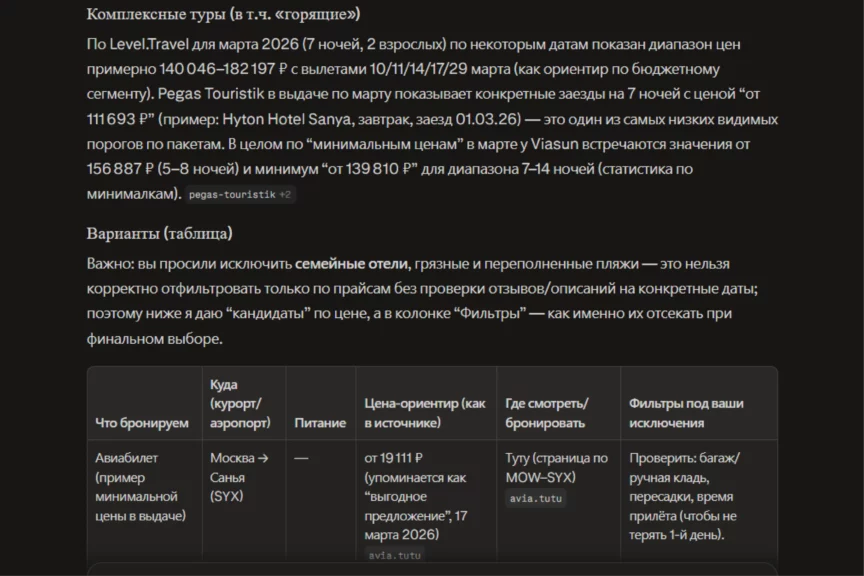
Task: Select the "Питание" column header
Action: 320,423
